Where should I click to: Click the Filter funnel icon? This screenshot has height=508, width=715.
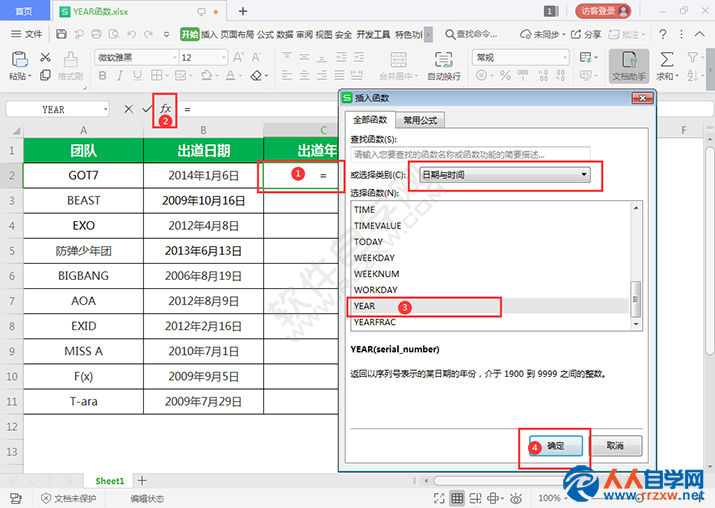(x=693, y=57)
